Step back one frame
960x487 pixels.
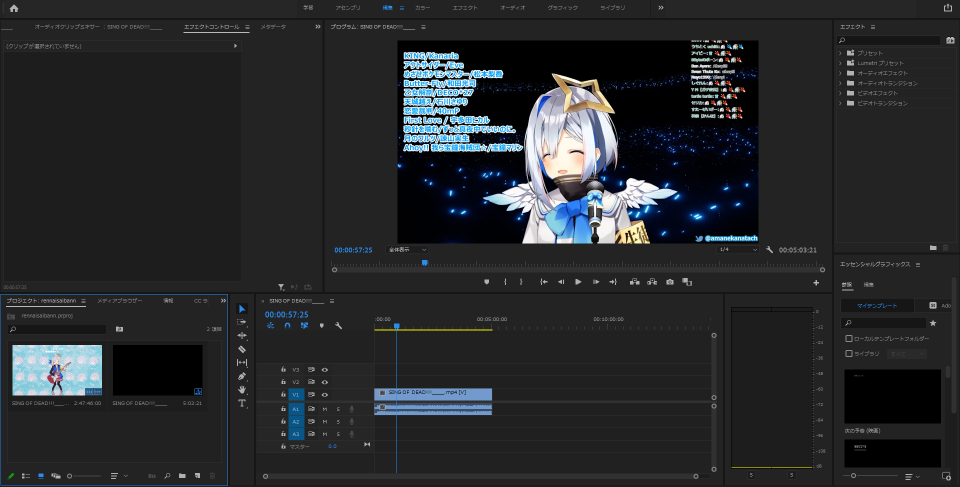point(561,282)
